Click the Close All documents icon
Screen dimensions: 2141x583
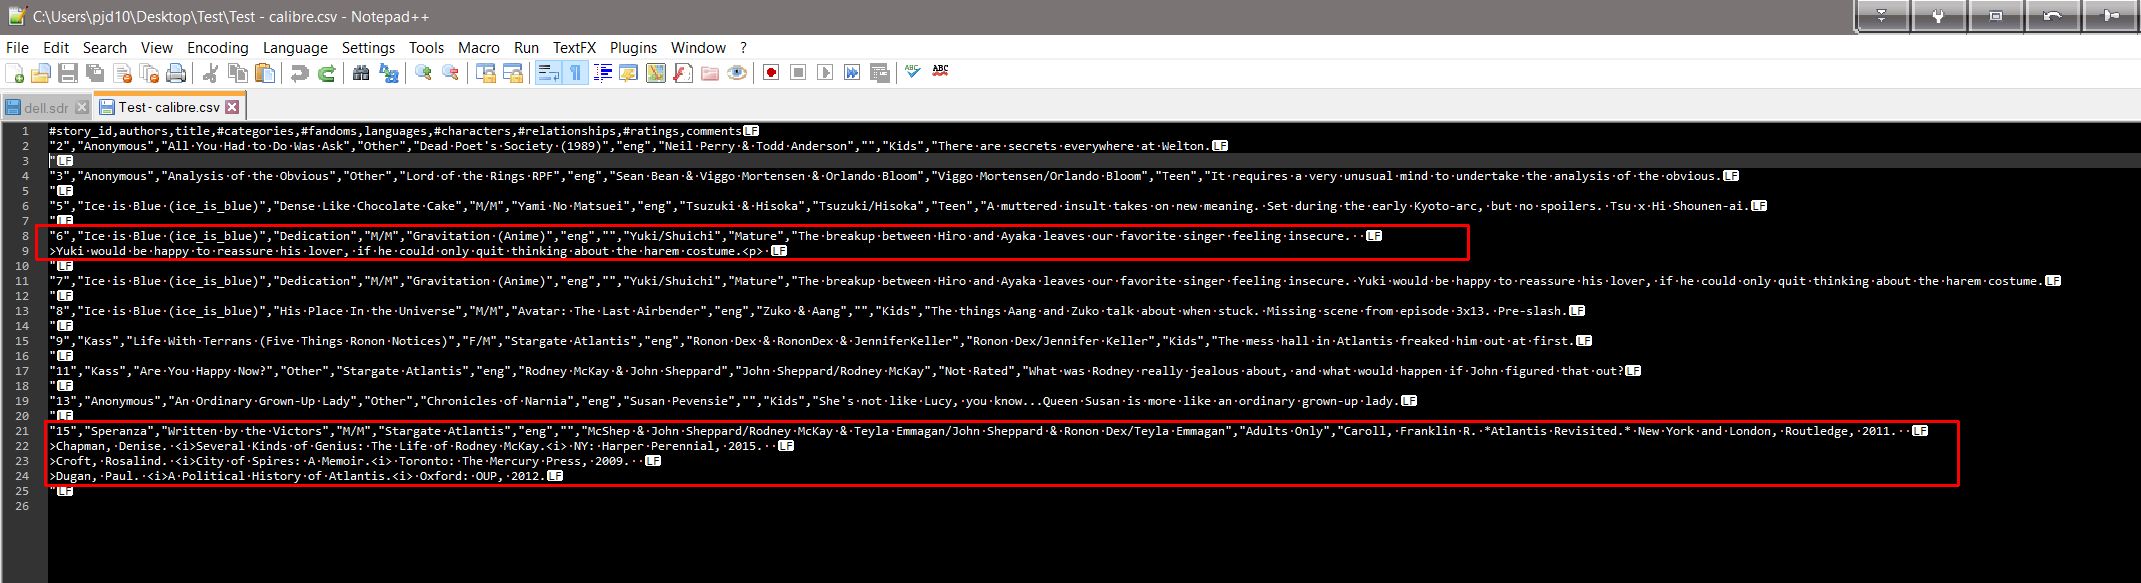[149, 73]
